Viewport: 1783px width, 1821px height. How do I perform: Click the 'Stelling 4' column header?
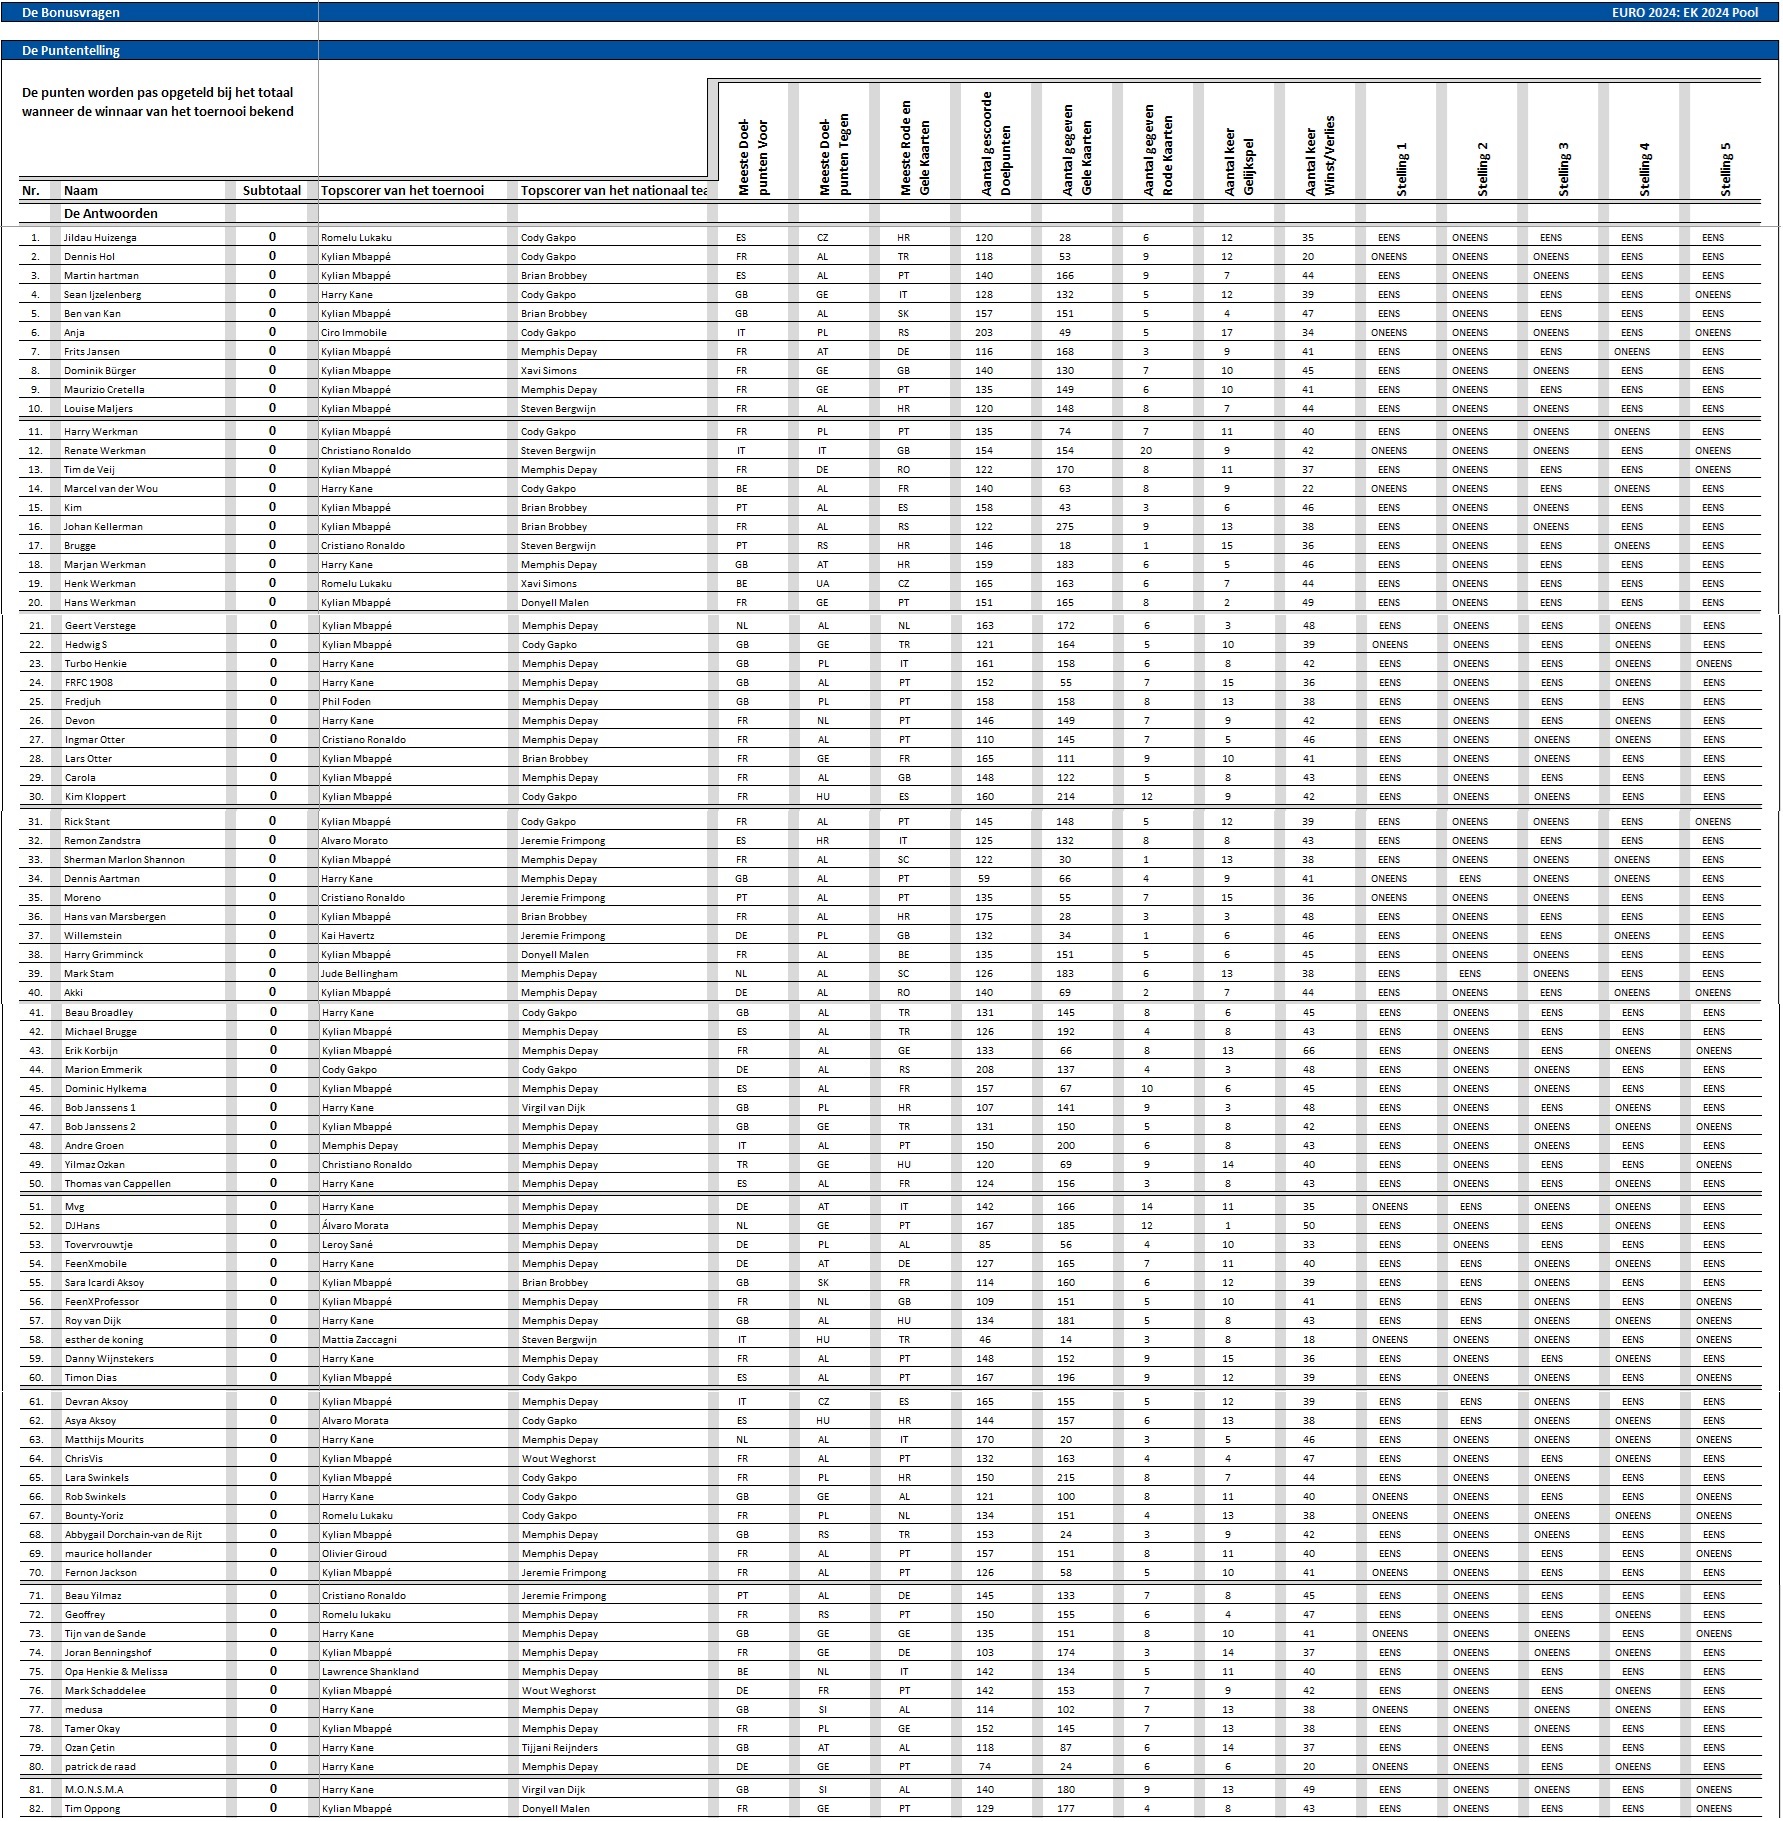pos(1644,169)
